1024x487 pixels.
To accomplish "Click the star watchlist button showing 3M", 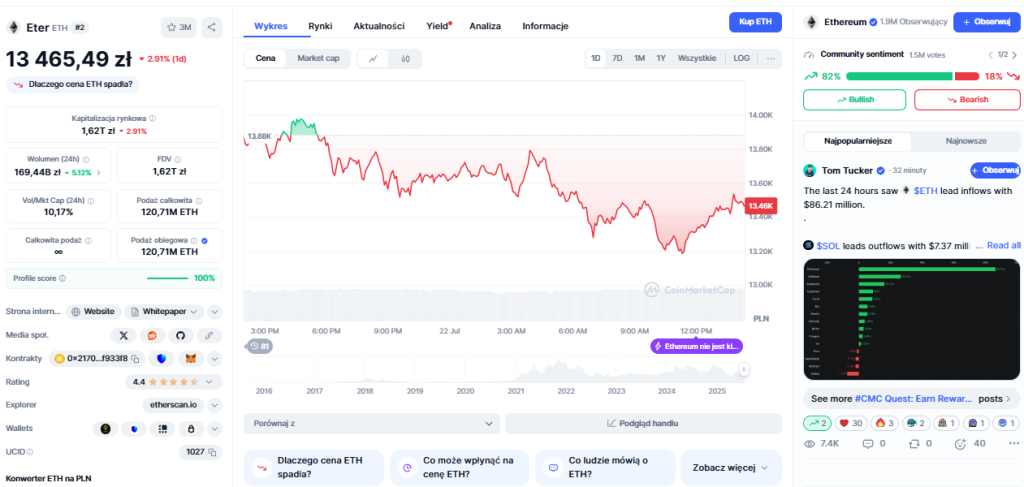I will [x=179, y=27].
